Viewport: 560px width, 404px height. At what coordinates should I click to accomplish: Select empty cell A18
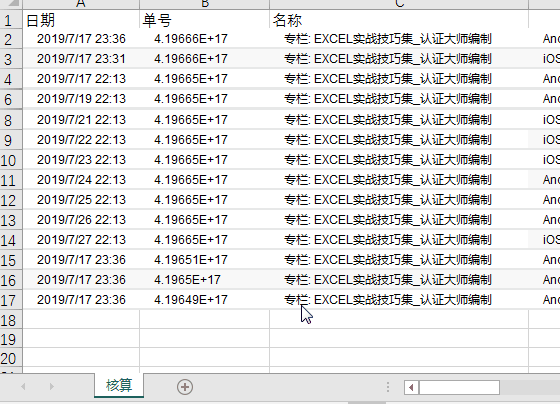(81, 319)
